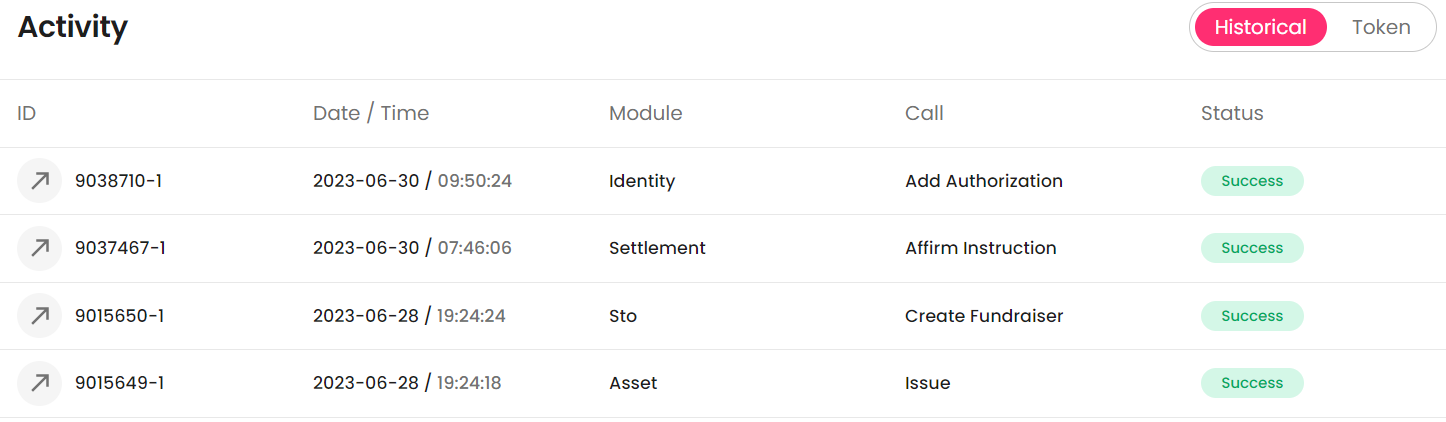Open arrow icon for transaction 9037467-1
This screenshot has height=422, width=1446.
40,248
